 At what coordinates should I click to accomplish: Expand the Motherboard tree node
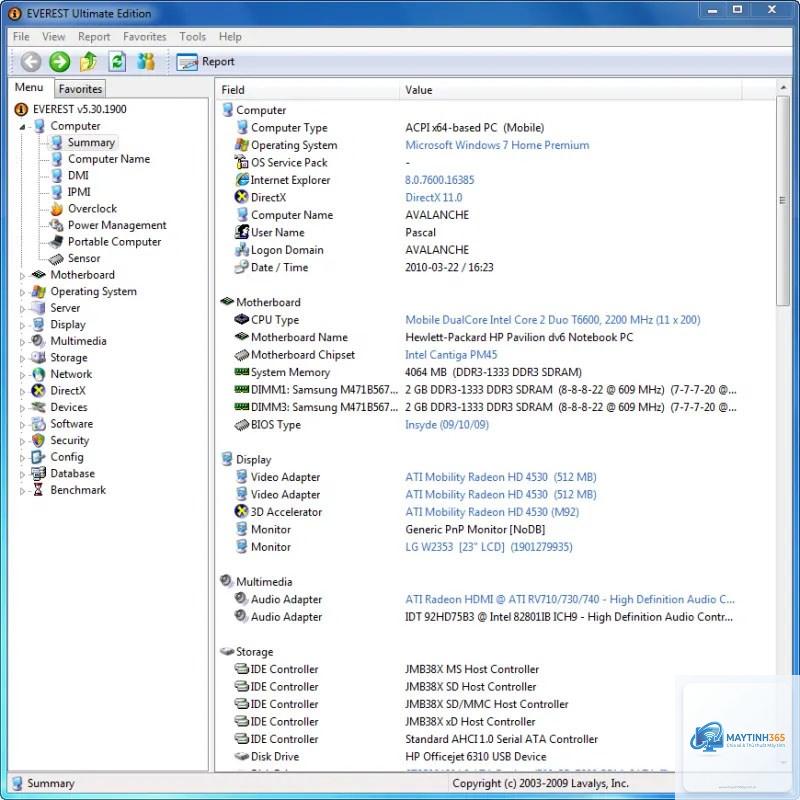point(22,276)
